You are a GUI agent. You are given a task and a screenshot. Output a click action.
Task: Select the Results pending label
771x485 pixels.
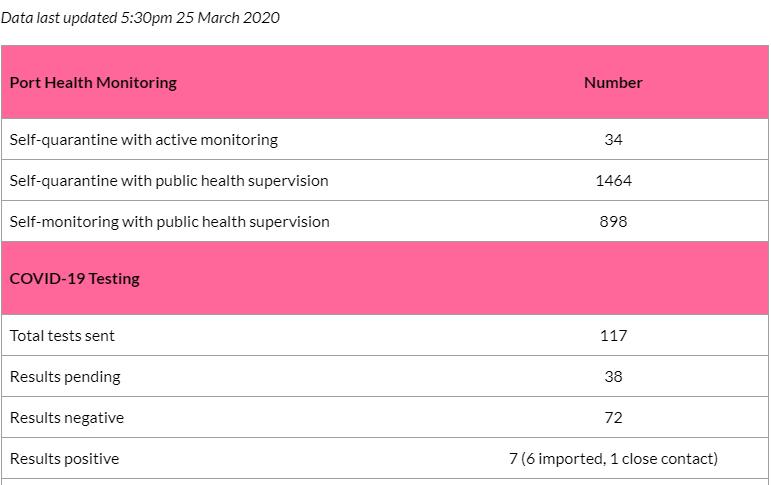65,377
